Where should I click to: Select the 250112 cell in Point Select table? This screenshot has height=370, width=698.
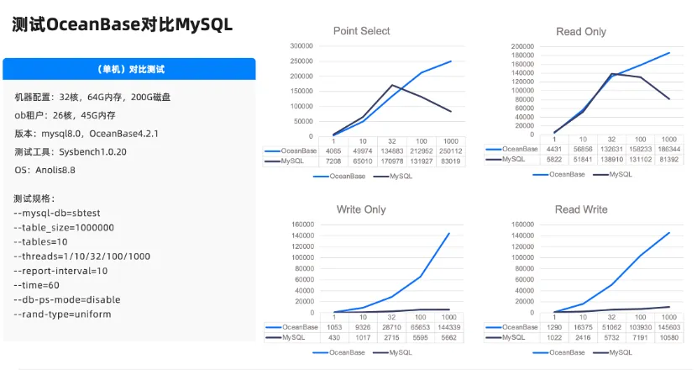click(450, 151)
